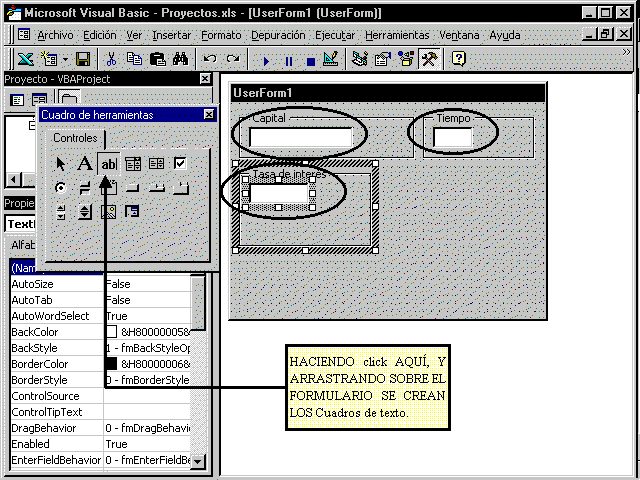Screen dimensions: 640x480
Task: Click properties list scroll down arrow
Action: pyautogui.click(x=198, y=461)
